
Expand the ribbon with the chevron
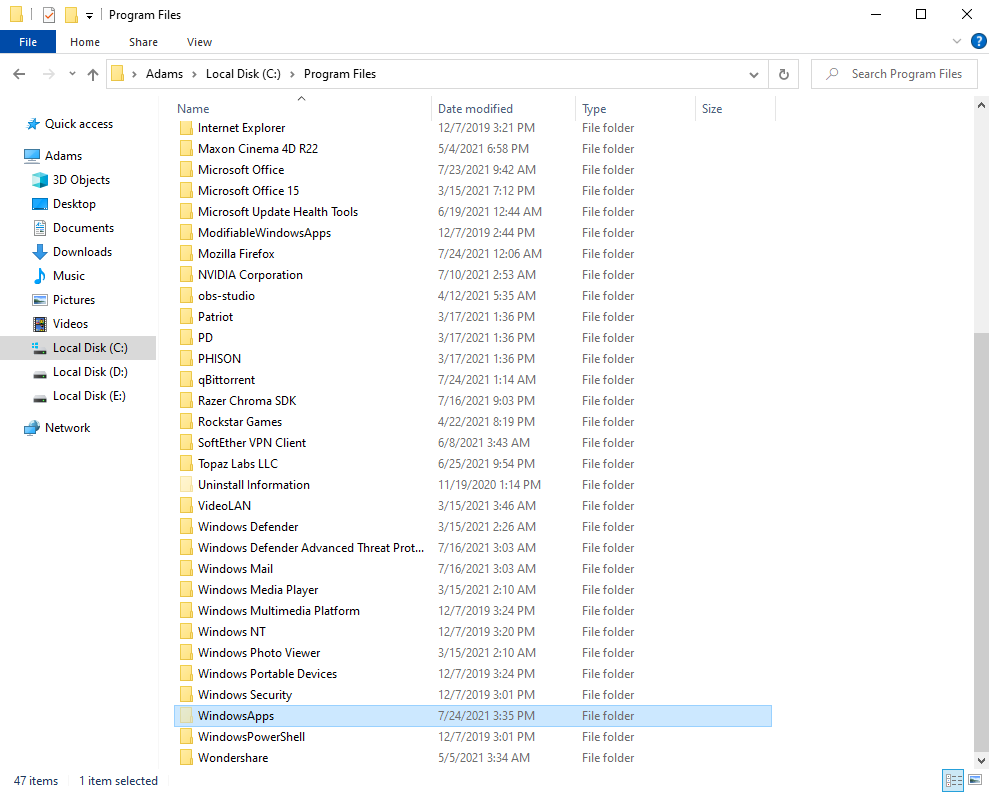point(956,42)
